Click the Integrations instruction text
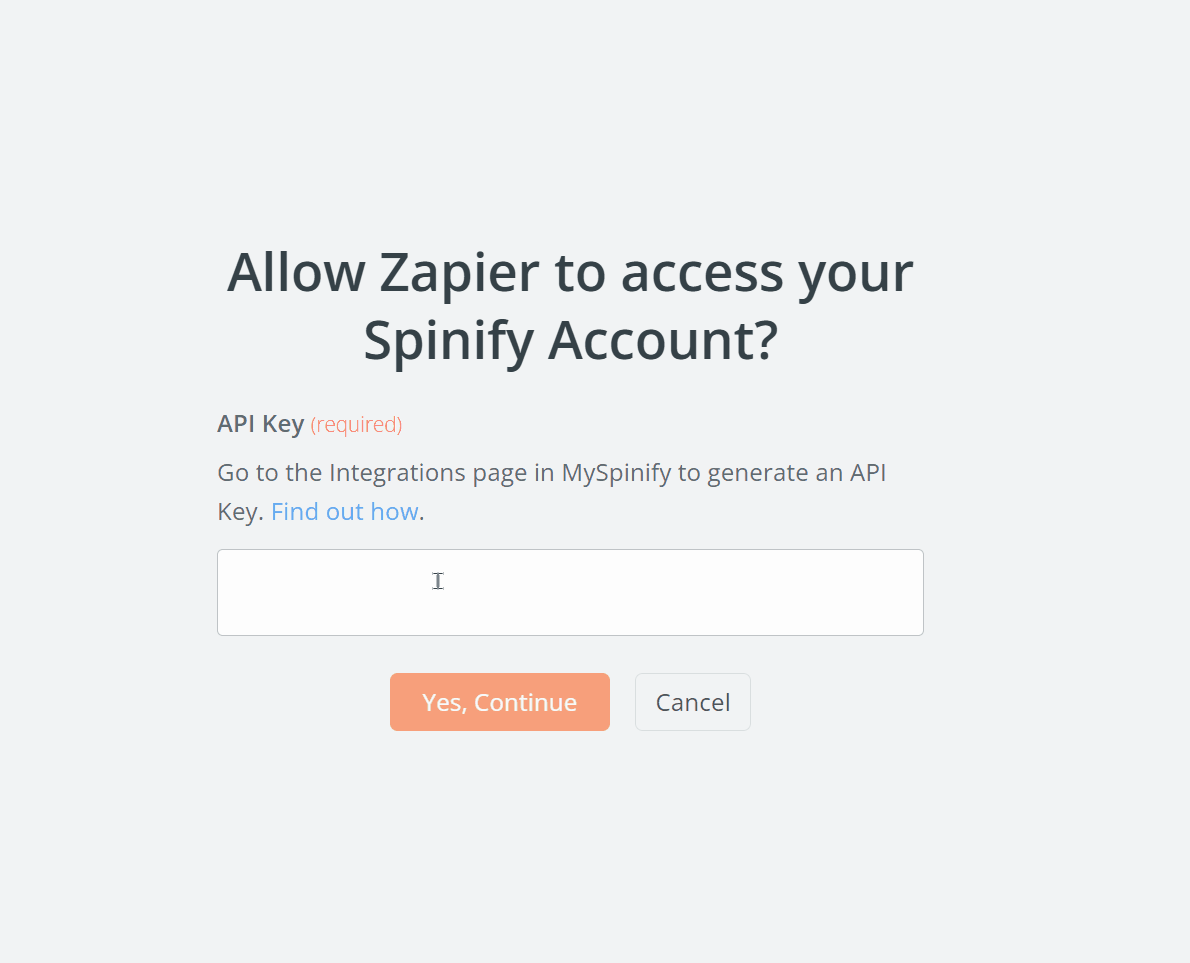Viewport: 1190px width, 963px height. 550,472
